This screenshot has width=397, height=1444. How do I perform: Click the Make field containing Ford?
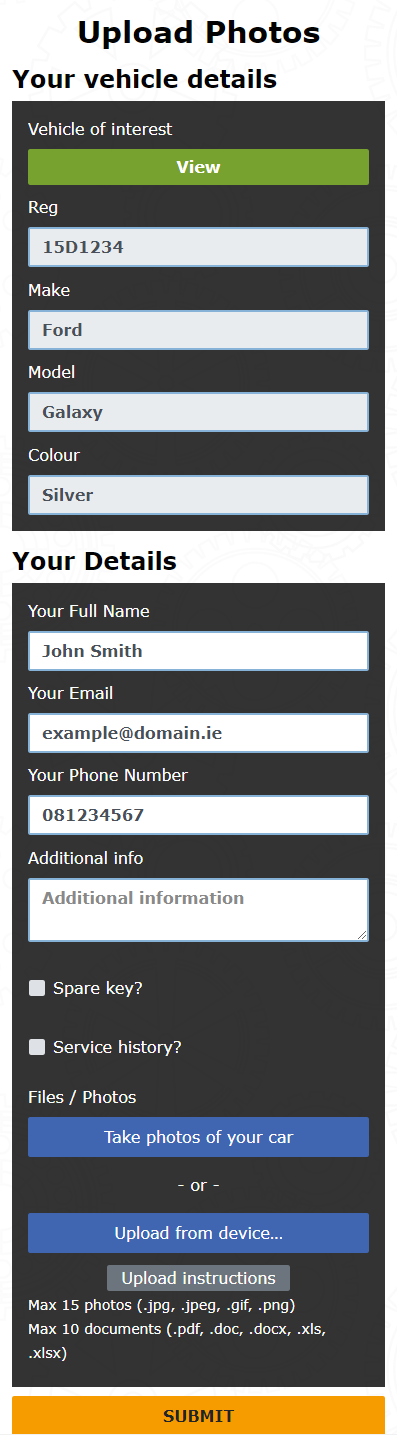(x=198, y=329)
